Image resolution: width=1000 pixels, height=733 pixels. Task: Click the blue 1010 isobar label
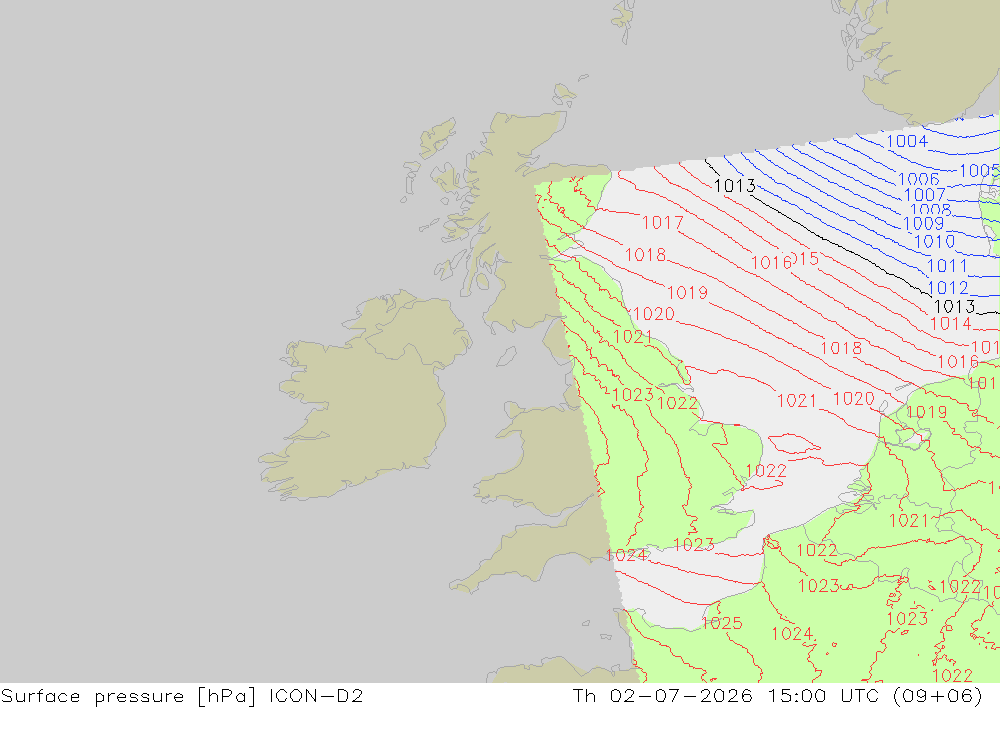point(934,242)
